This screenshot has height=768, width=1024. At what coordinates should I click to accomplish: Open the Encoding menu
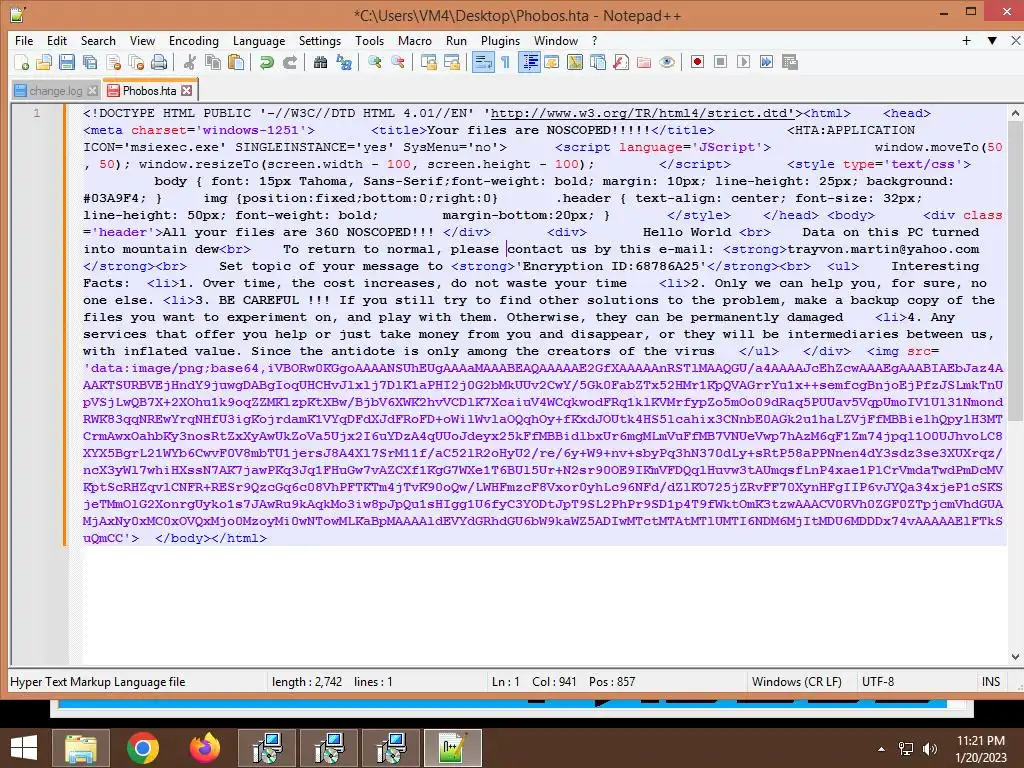[193, 40]
